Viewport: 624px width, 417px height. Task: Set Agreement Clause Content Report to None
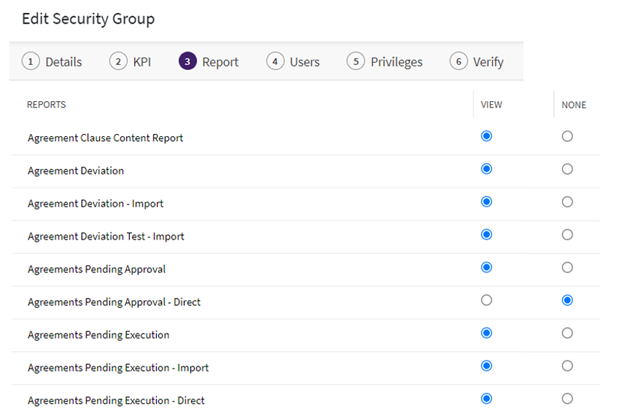tap(567, 137)
